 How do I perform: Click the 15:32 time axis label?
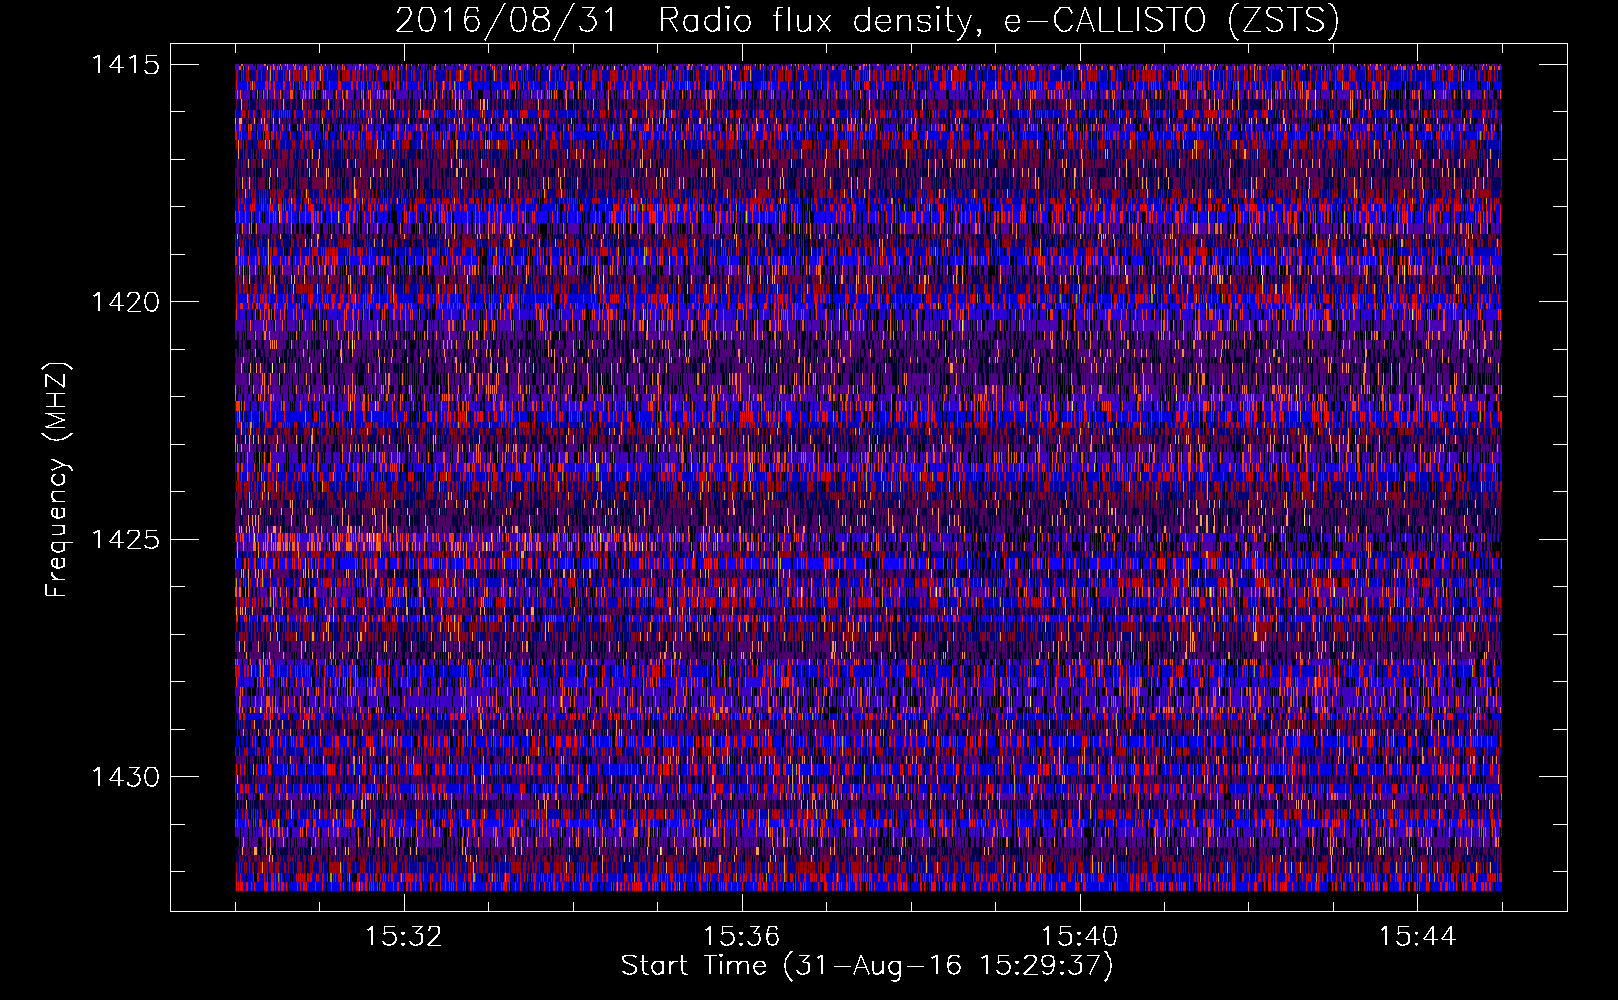click(403, 937)
